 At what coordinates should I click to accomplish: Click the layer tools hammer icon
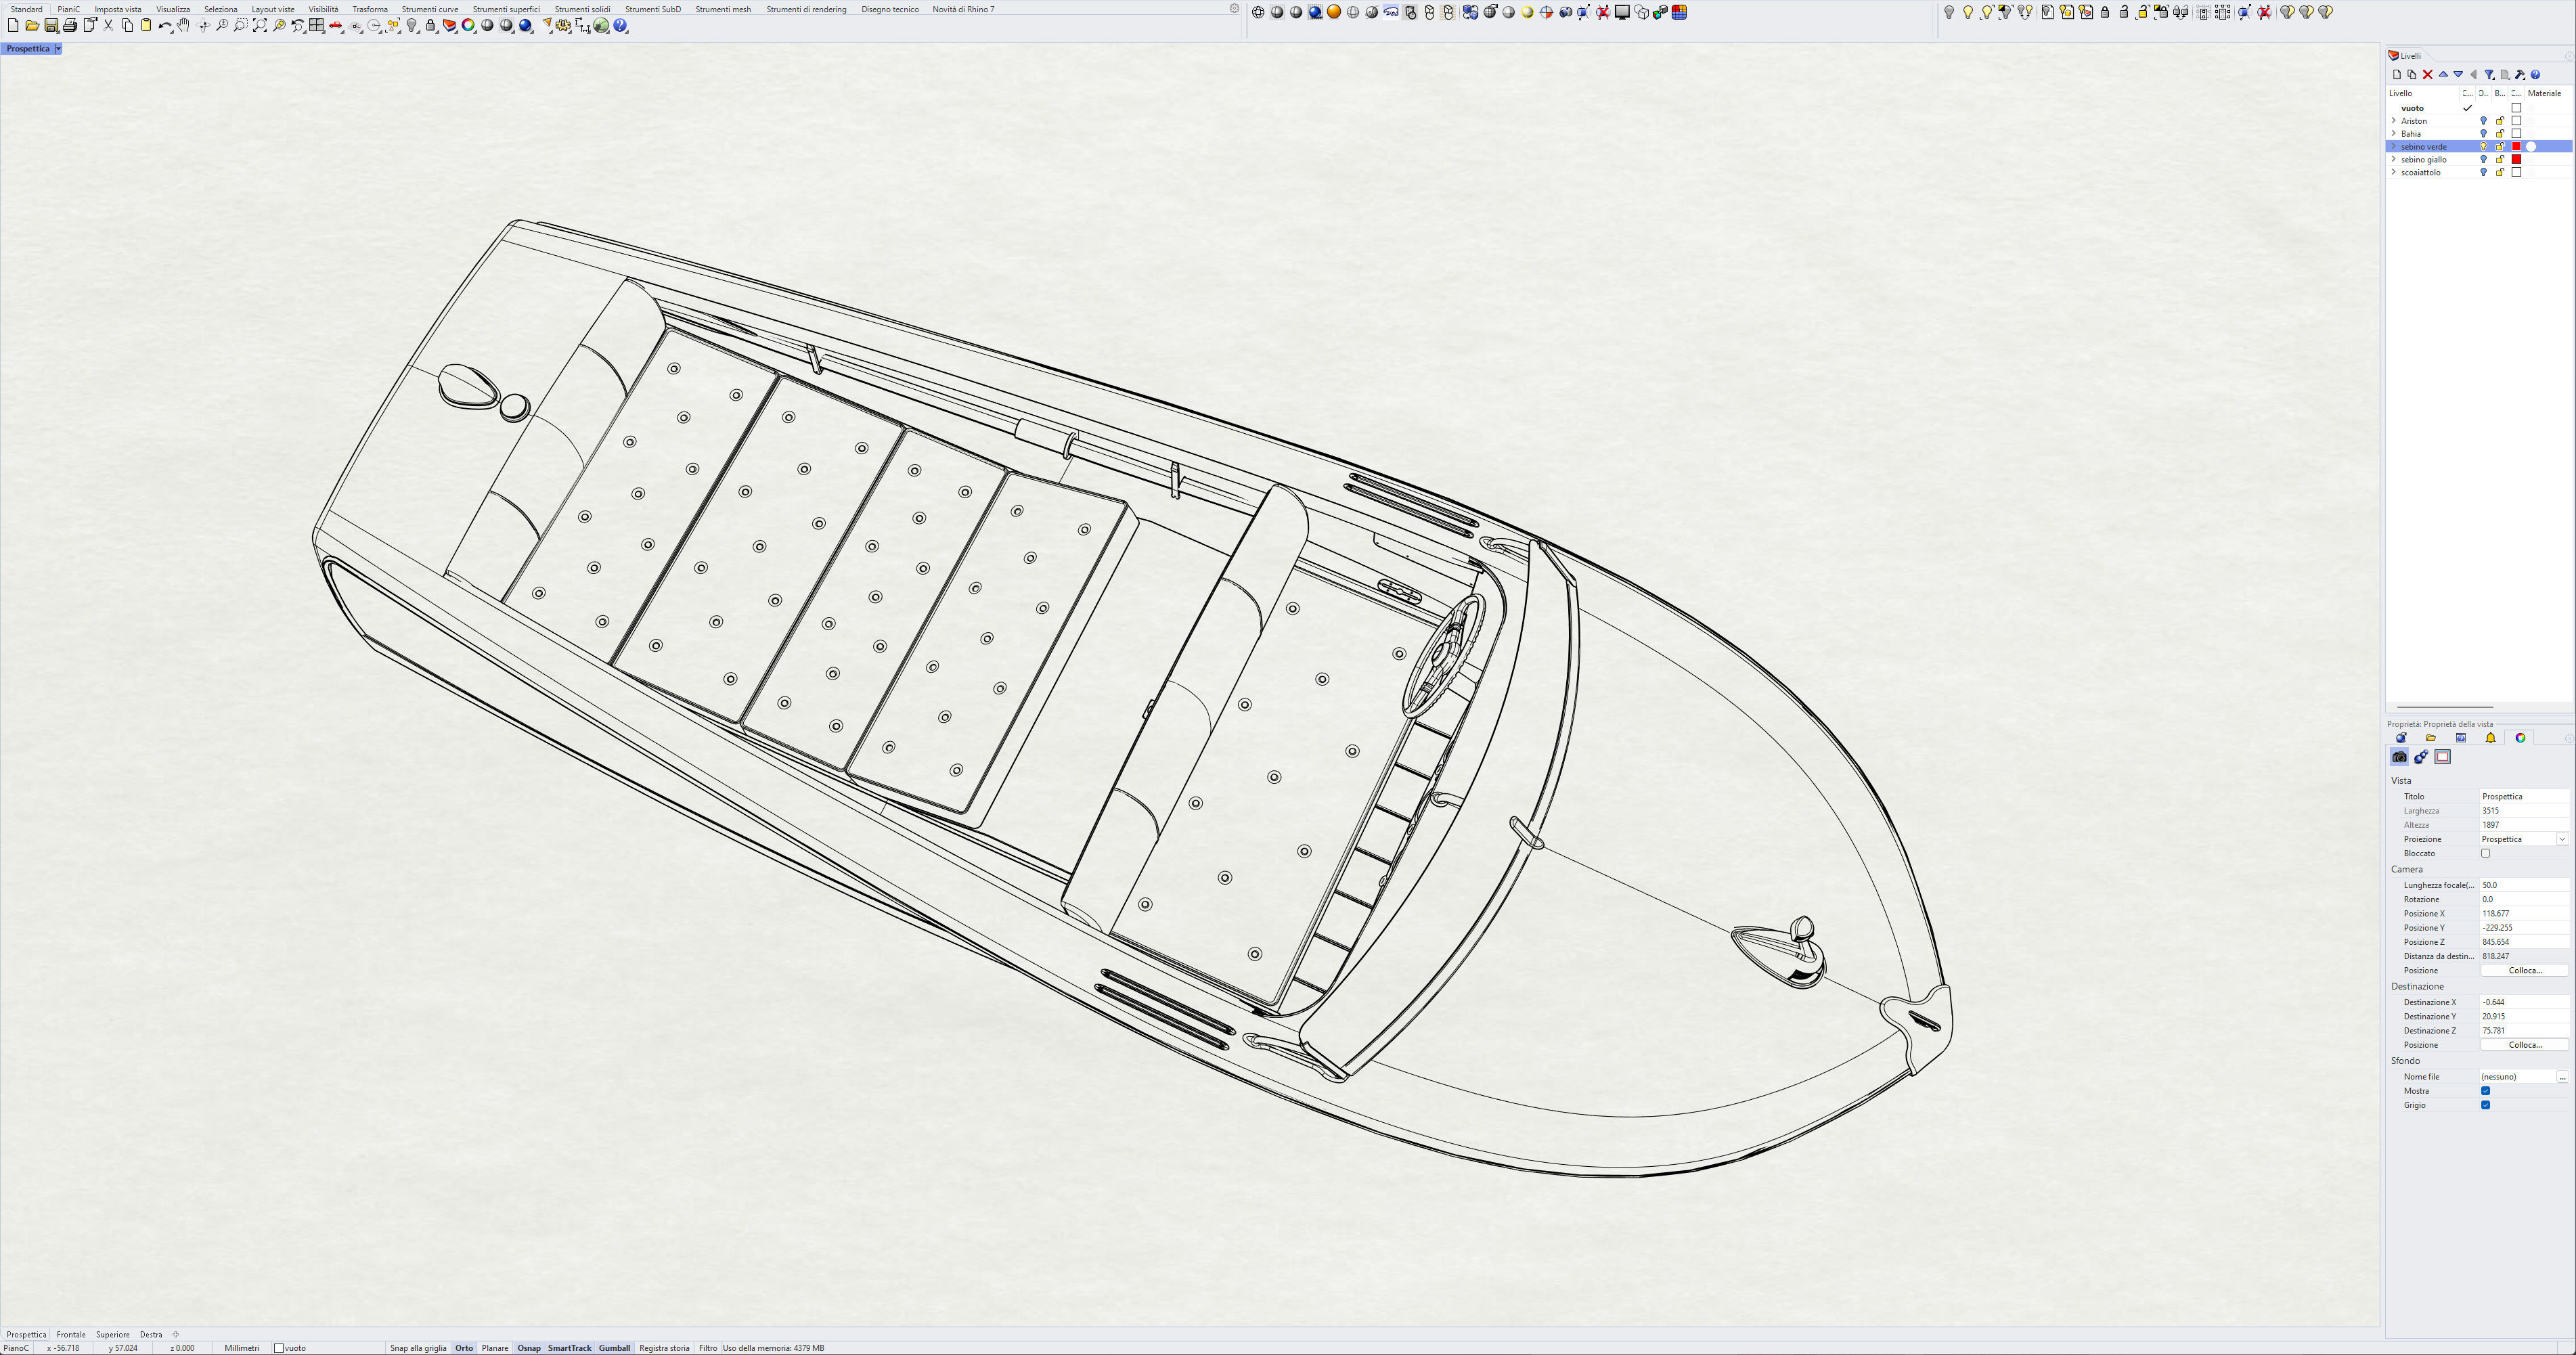click(x=2520, y=75)
